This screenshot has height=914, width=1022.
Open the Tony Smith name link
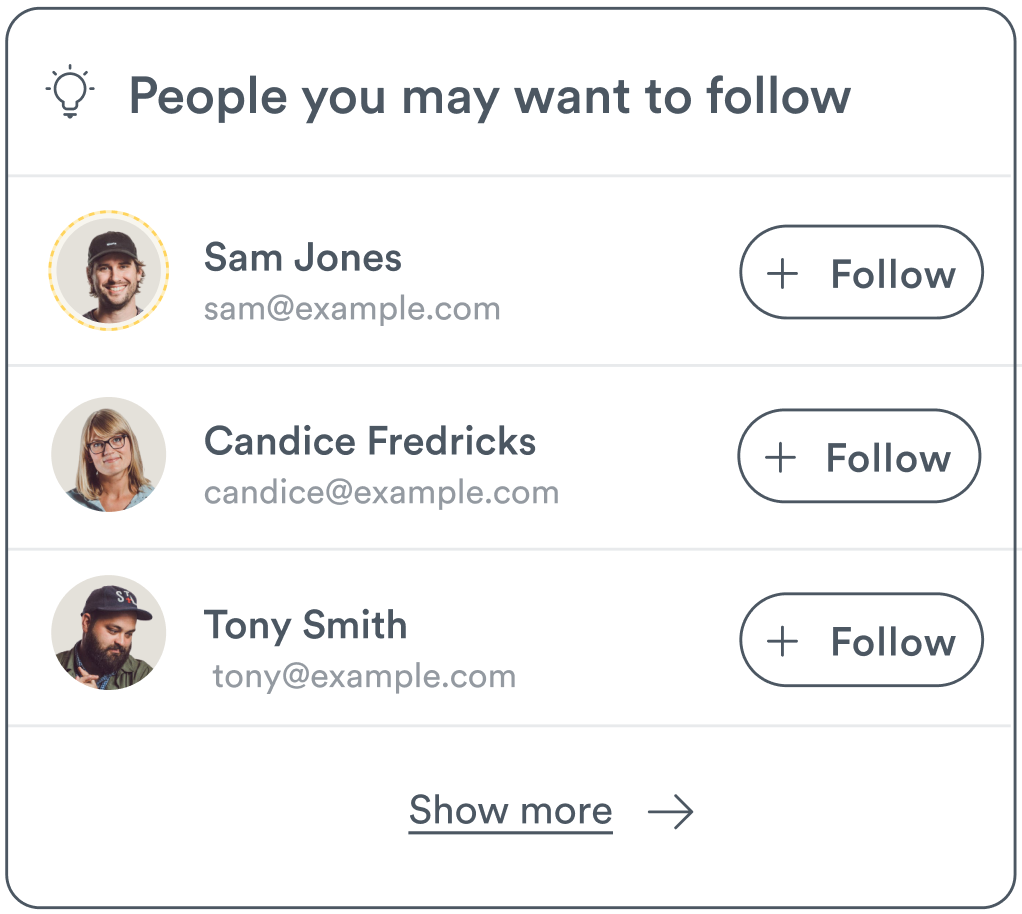[306, 625]
